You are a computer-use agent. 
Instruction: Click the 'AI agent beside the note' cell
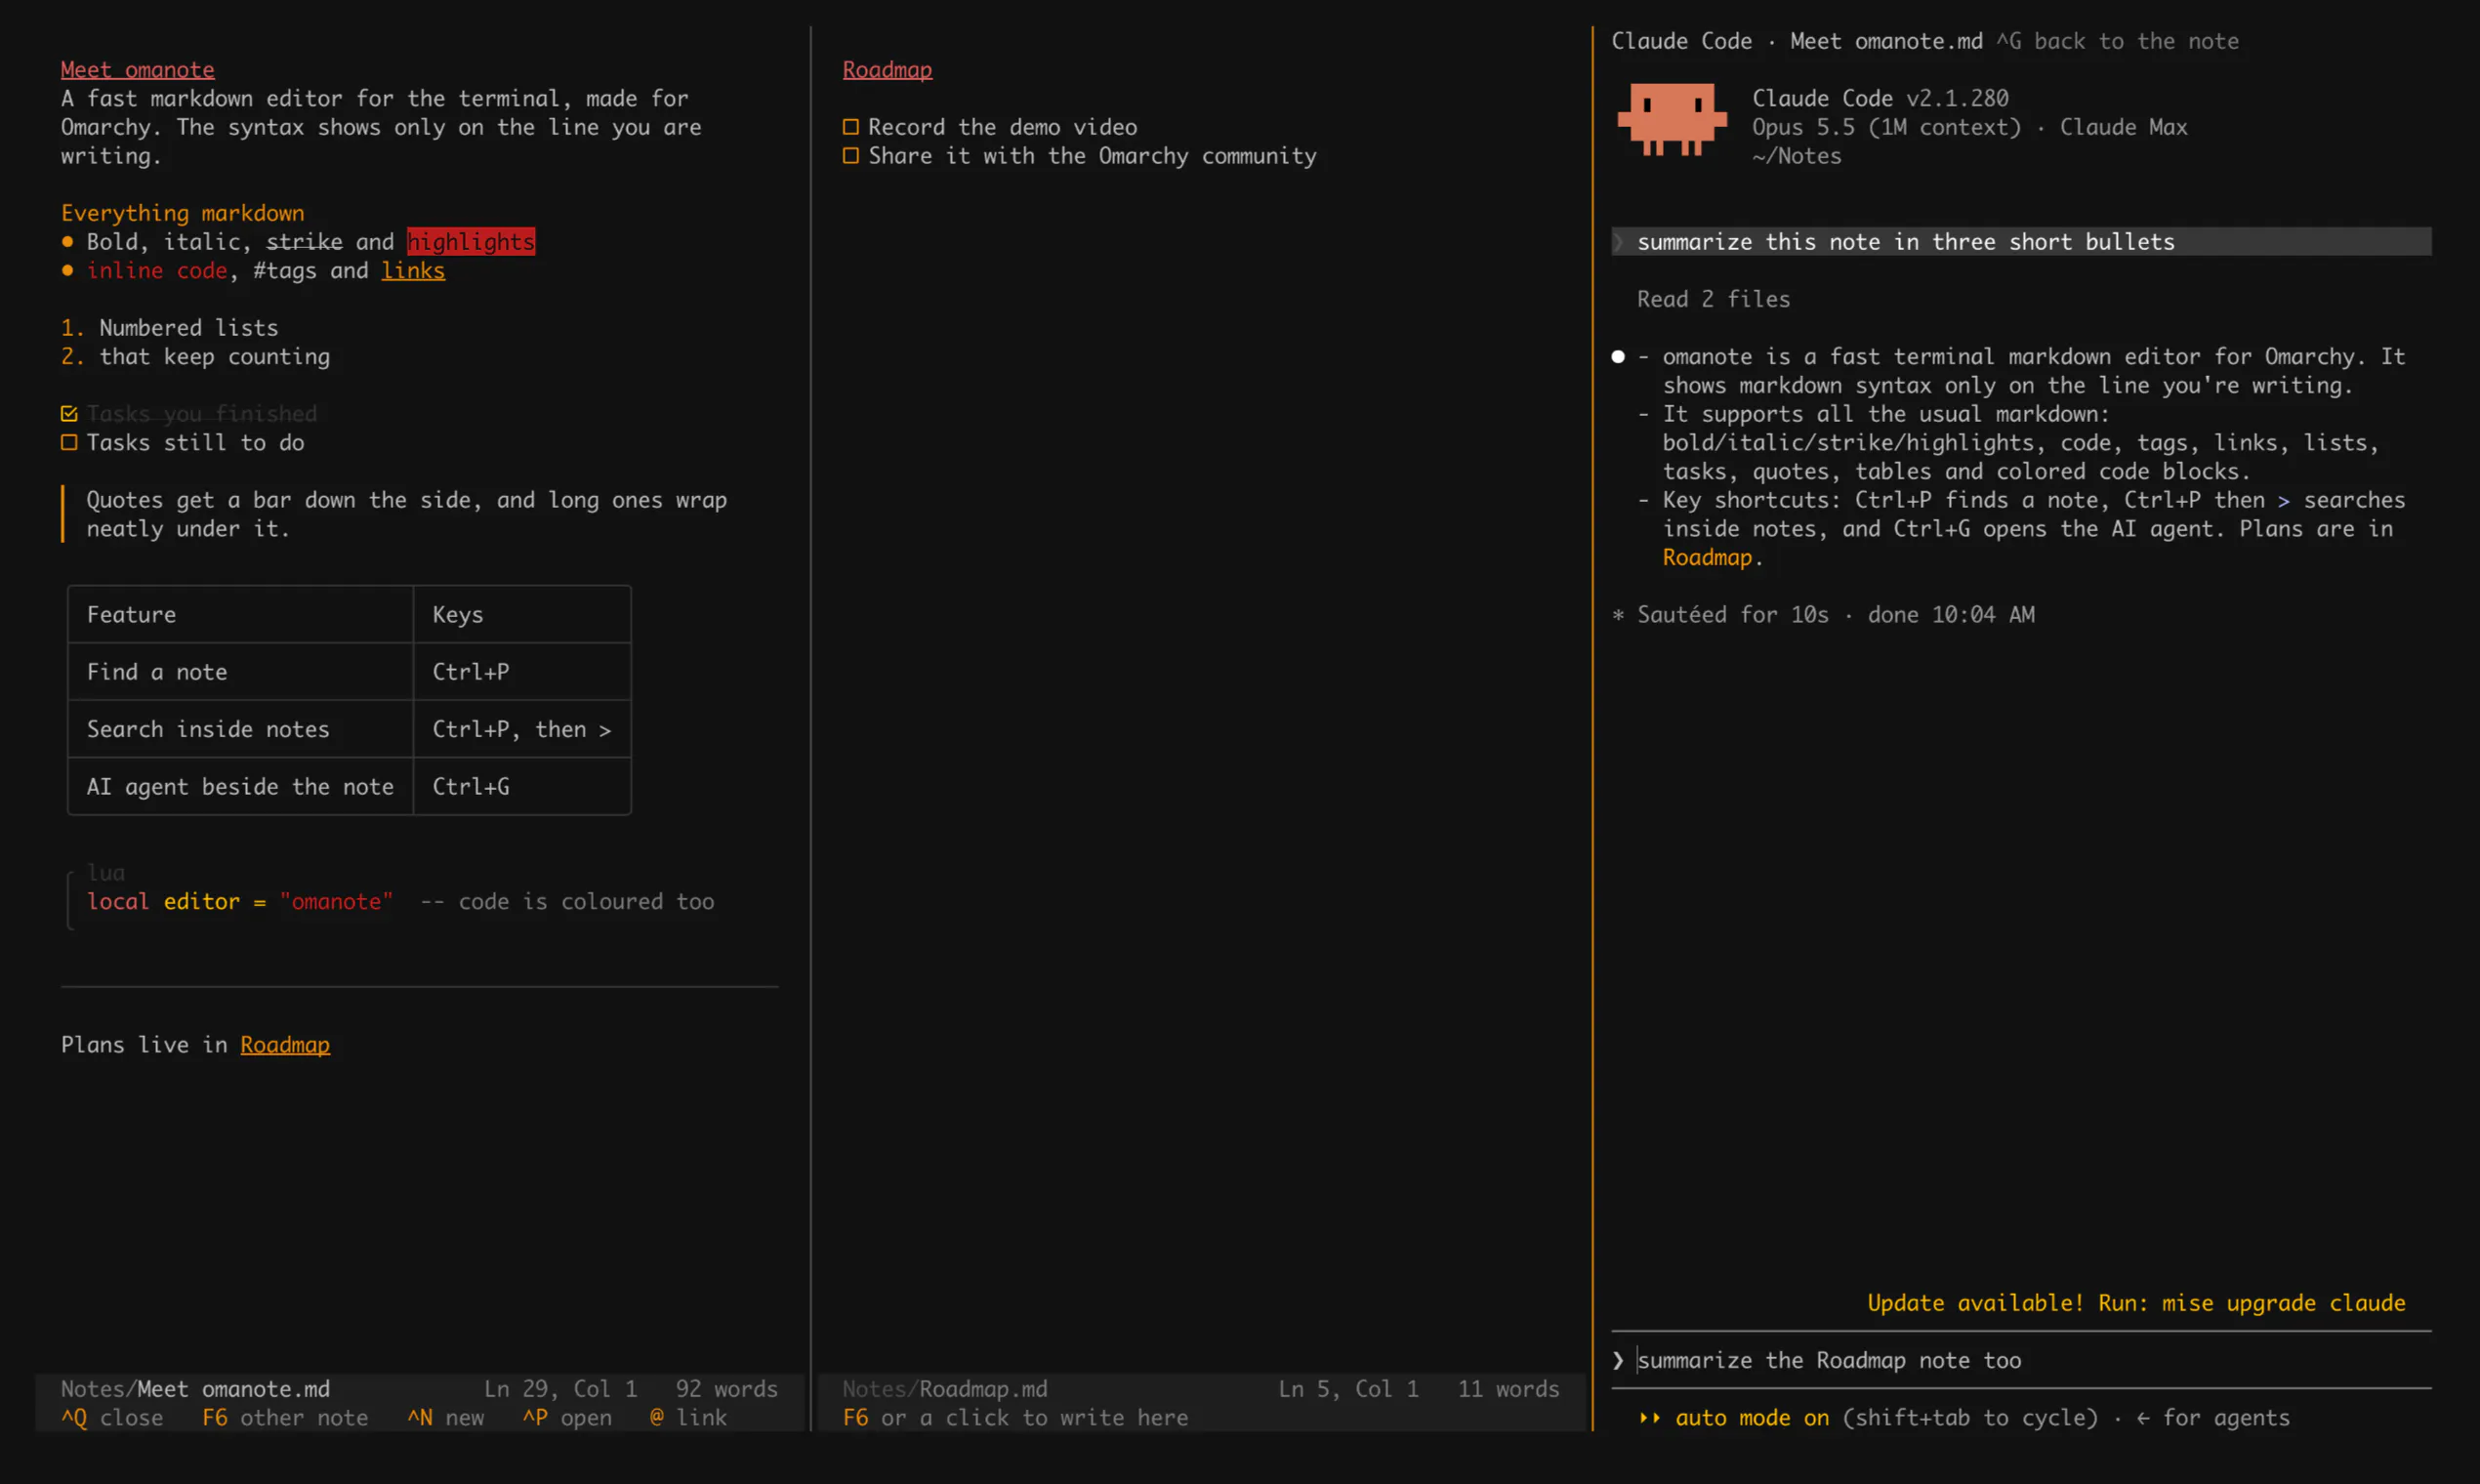click(240, 786)
